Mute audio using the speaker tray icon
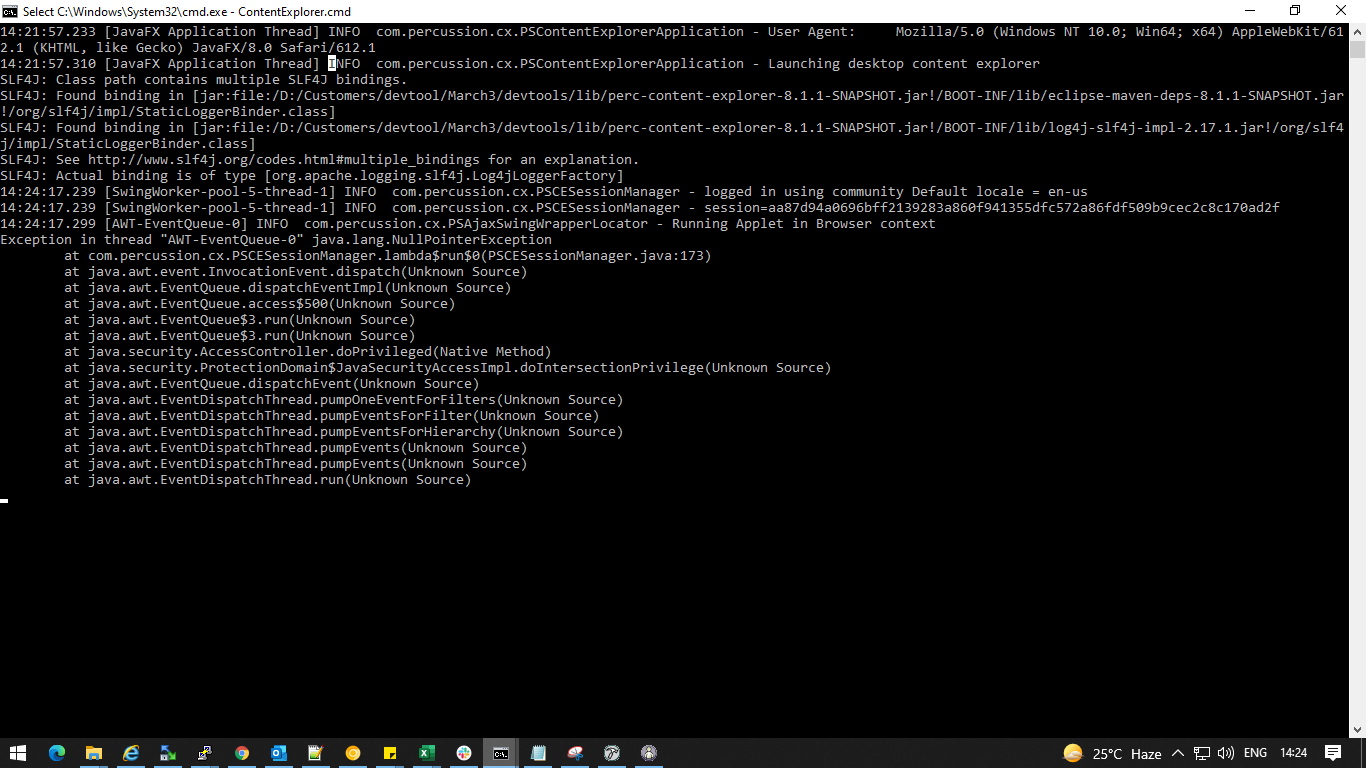 pyautogui.click(x=1226, y=753)
